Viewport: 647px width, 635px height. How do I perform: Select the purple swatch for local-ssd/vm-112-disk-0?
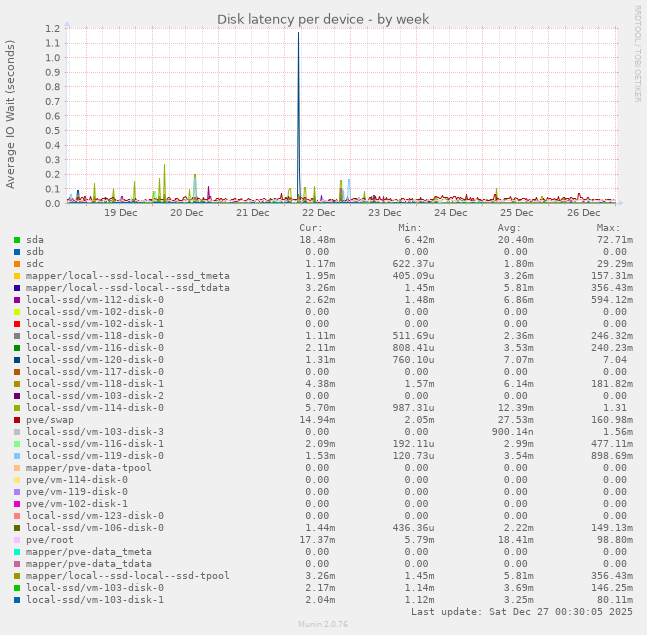[x=17, y=300]
